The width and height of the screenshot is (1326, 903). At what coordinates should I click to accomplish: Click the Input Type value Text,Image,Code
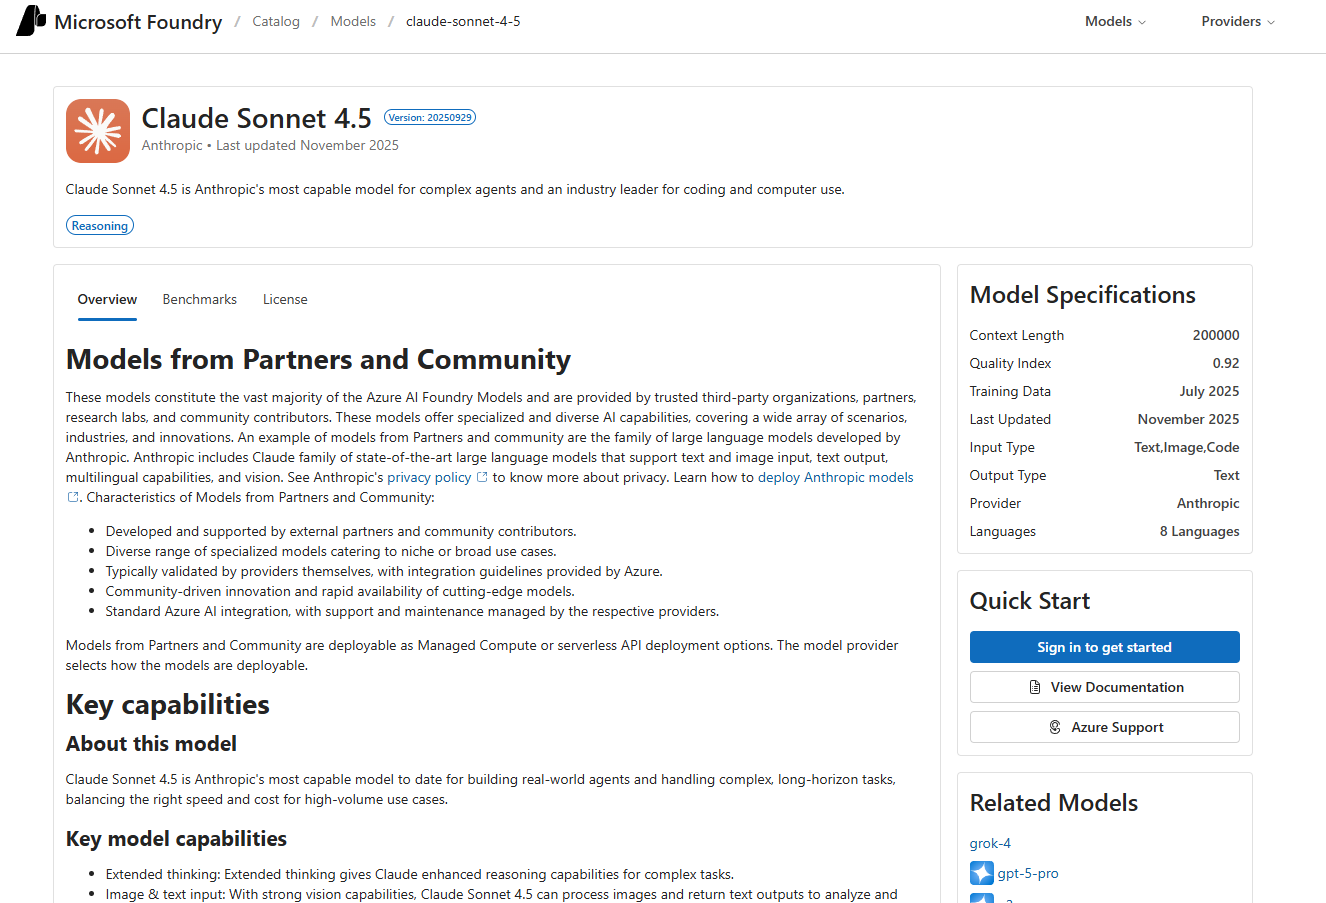(1186, 447)
